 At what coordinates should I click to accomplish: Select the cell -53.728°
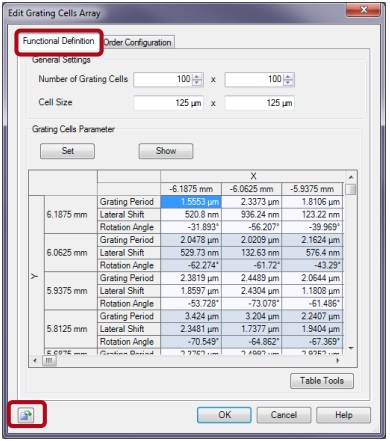191,303
